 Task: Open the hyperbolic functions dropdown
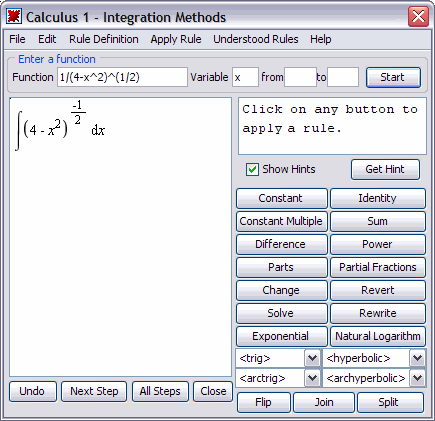[x=417, y=358]
